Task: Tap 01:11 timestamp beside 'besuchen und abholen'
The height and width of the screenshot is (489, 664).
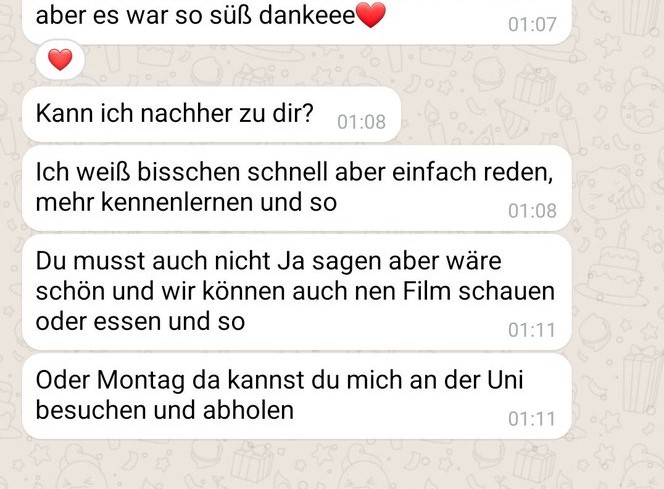Action: click(531, 419)
